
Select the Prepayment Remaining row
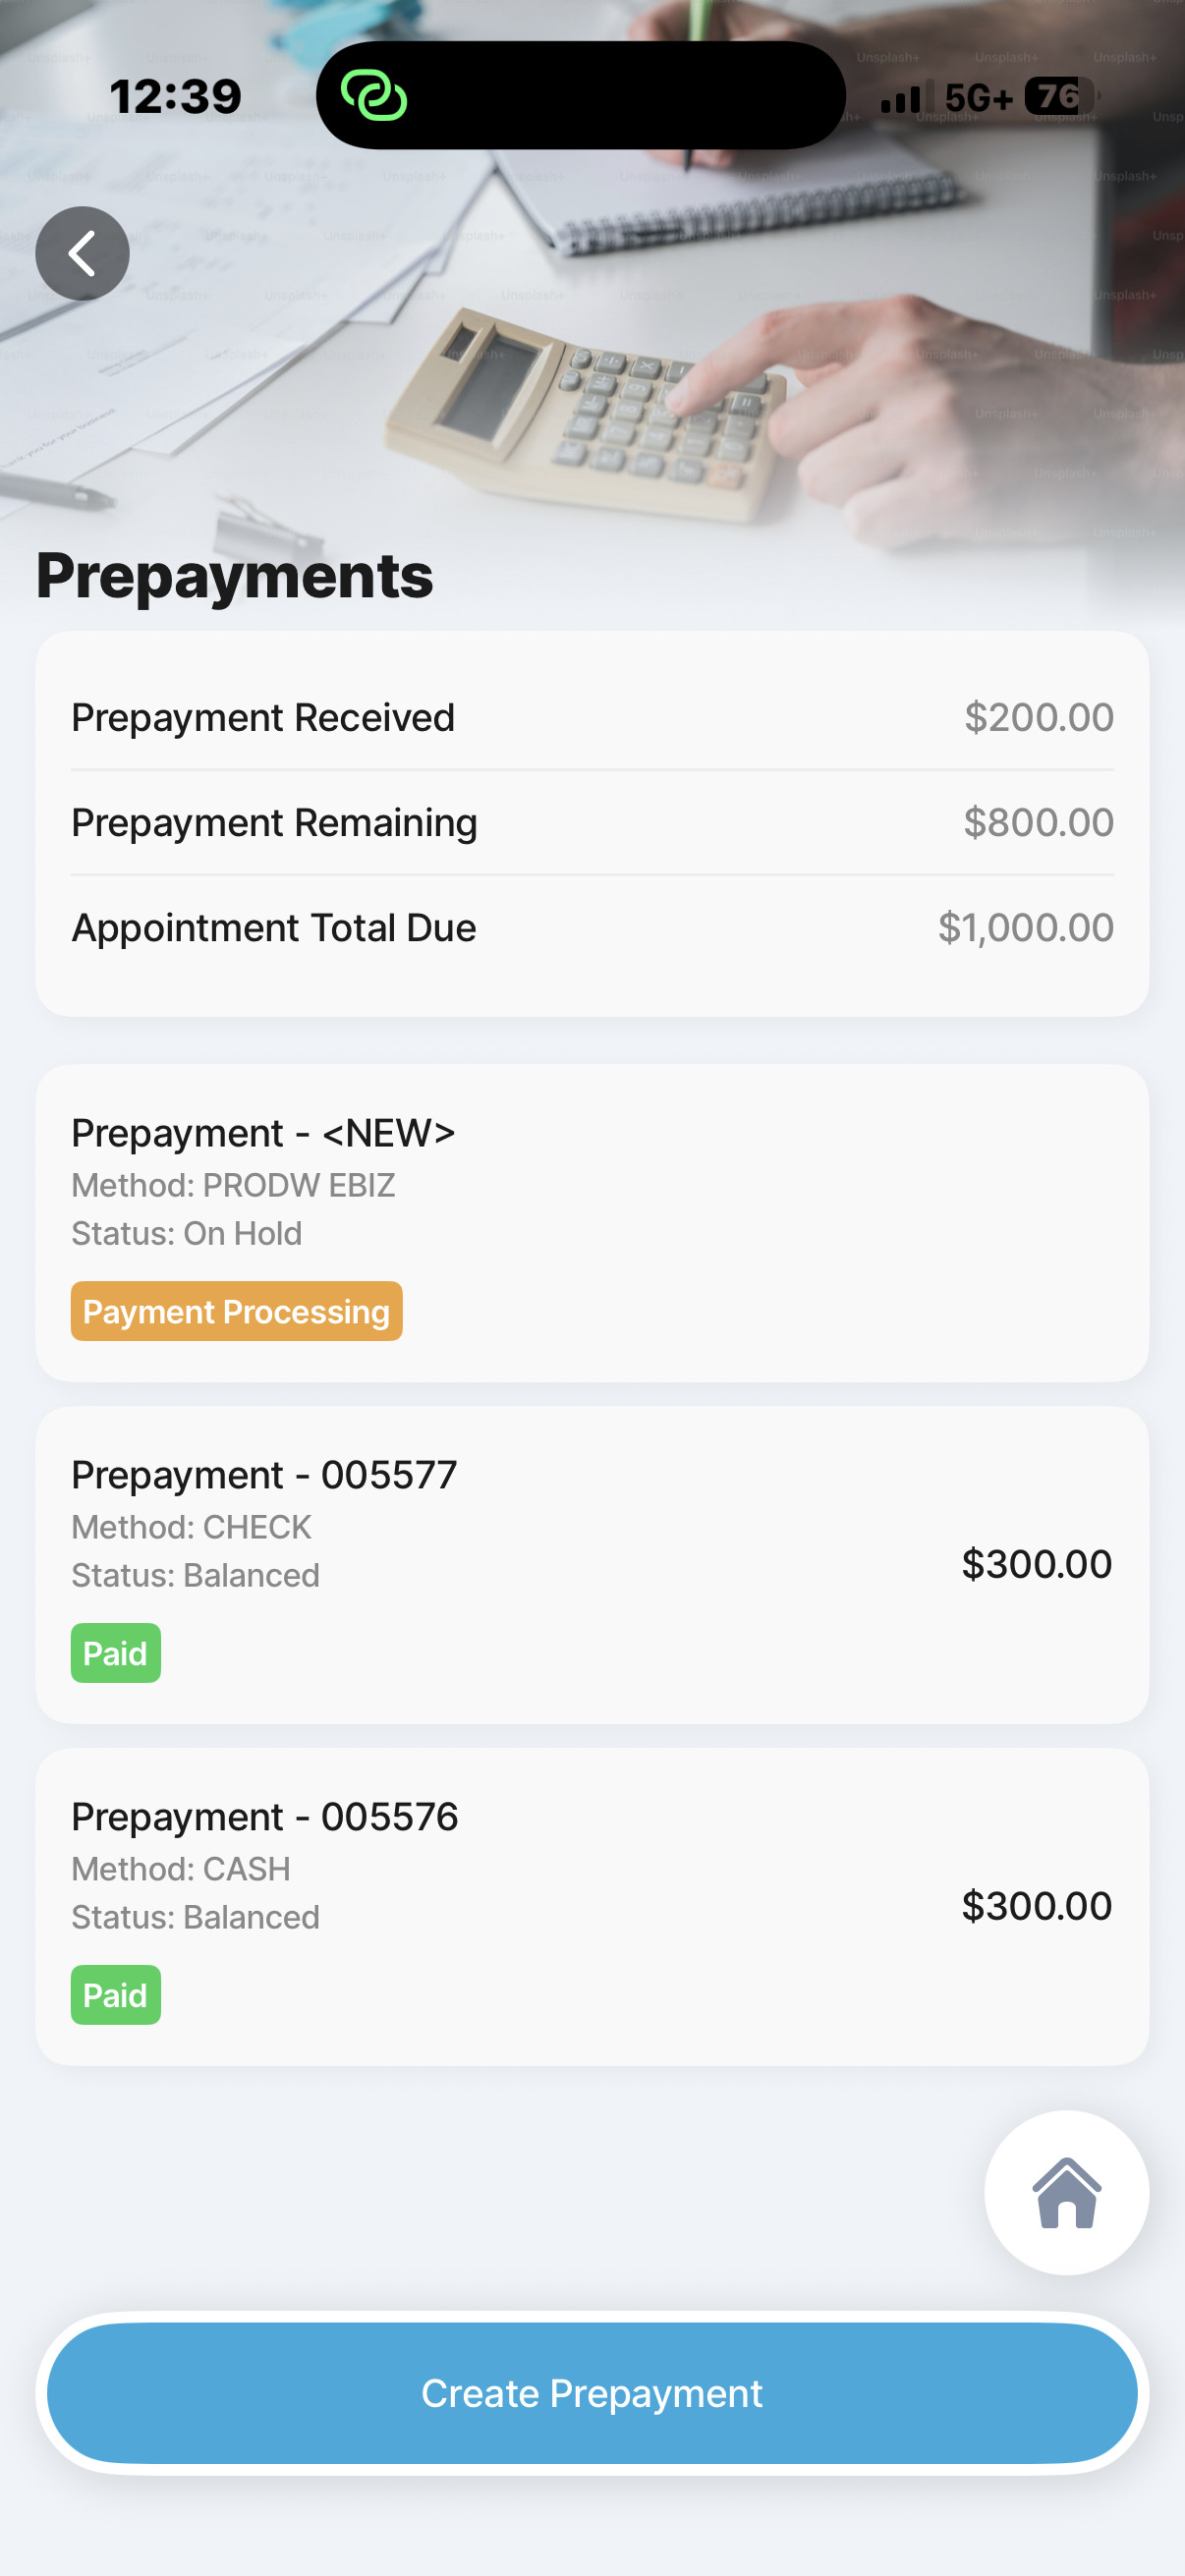pos(592,822)
